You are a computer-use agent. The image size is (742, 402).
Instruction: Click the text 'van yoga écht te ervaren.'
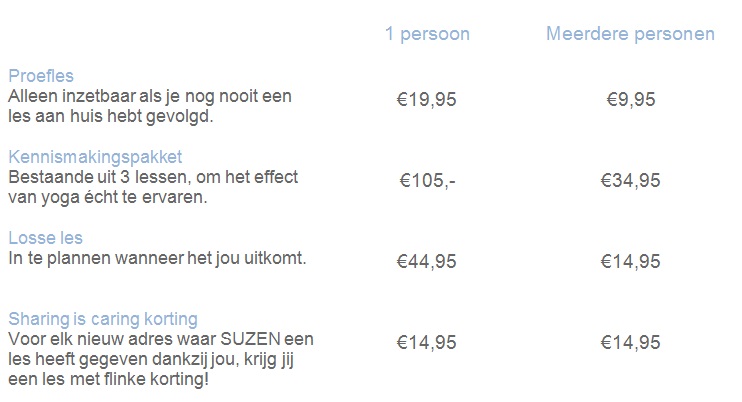pos(108,197)
